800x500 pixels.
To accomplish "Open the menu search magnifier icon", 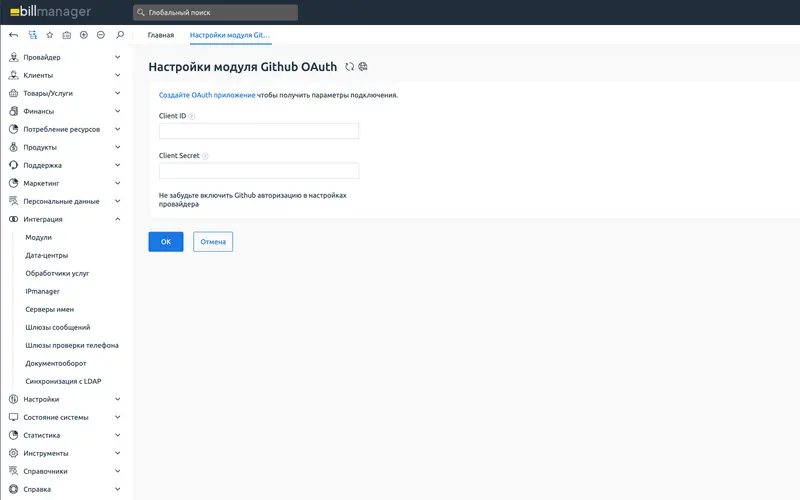I will click(x=120, y=35).
